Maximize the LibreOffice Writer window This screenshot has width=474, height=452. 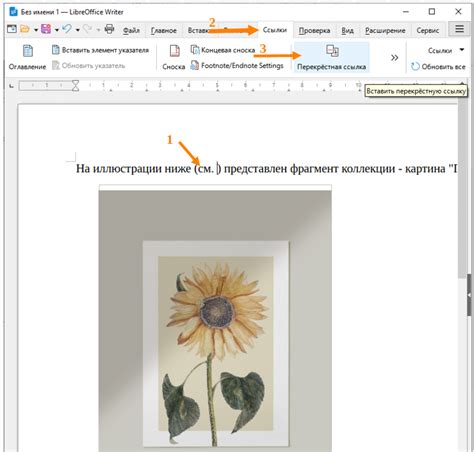coord(432,12)
